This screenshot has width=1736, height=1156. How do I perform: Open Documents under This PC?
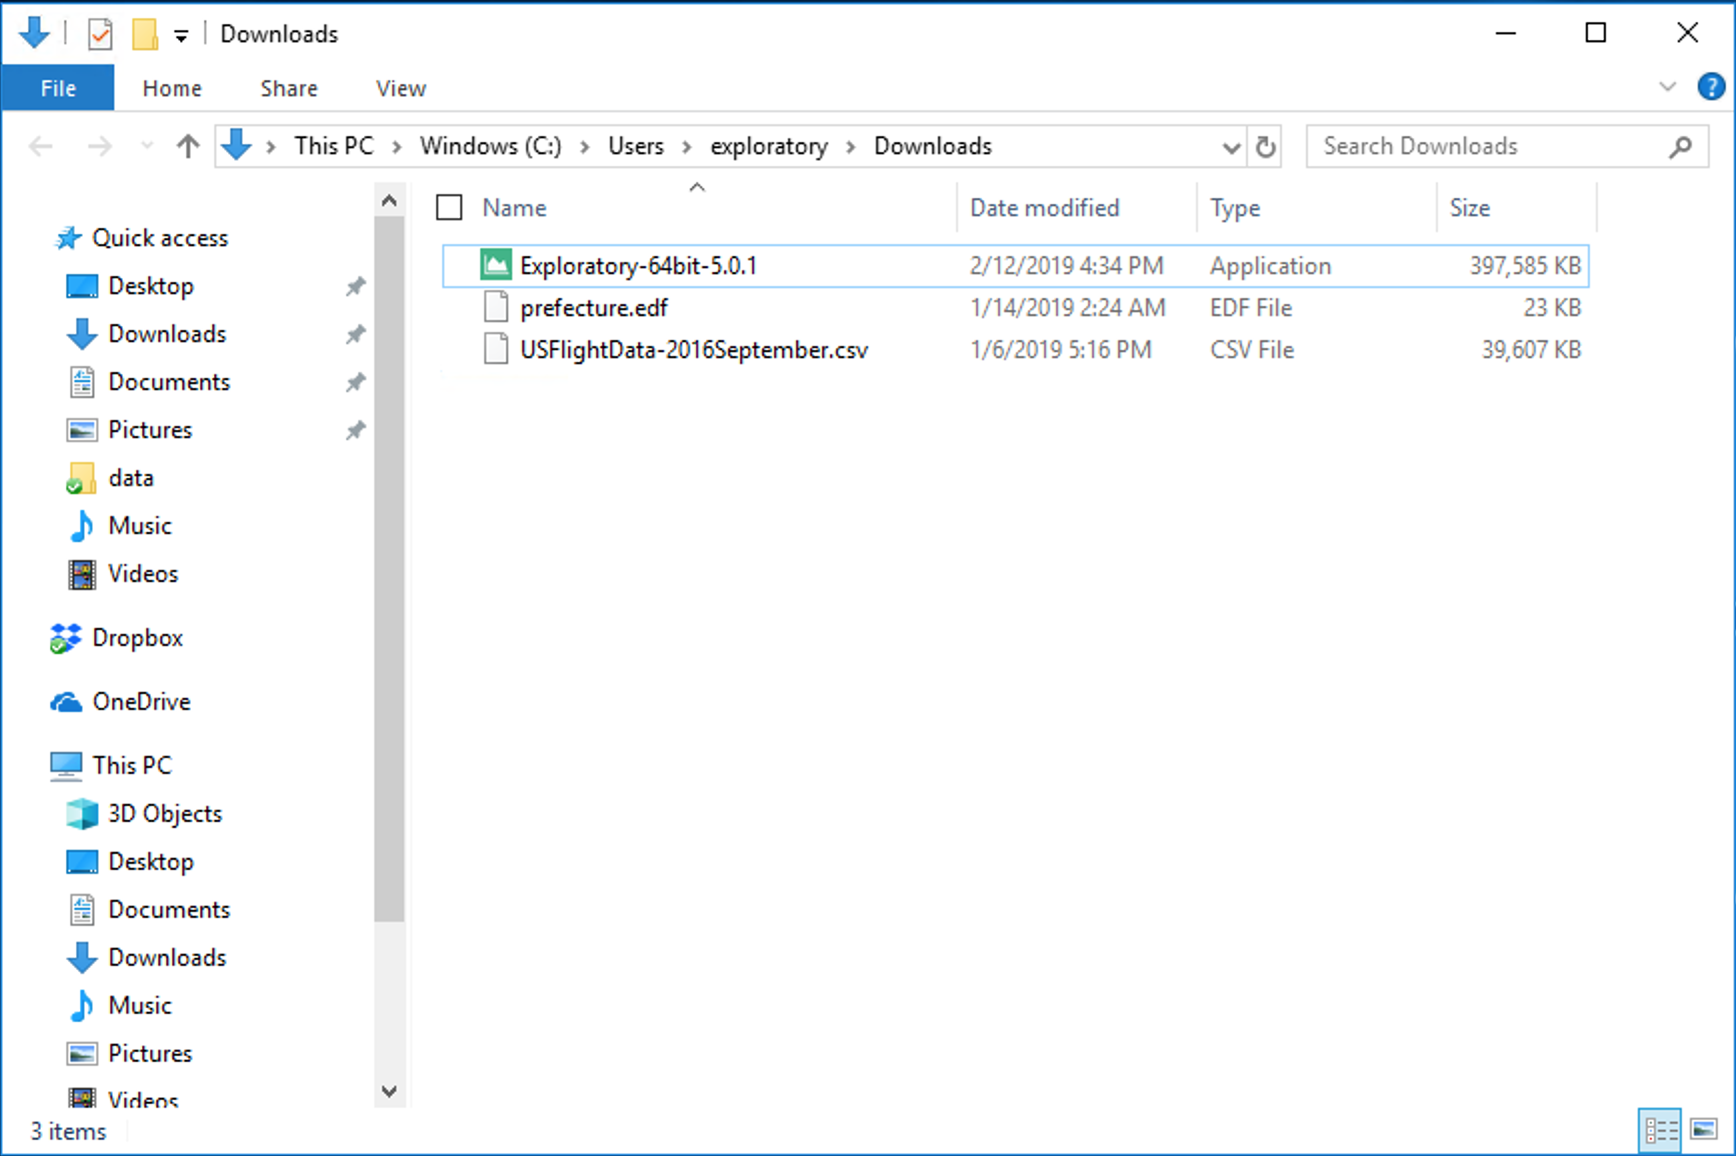point(169,910)
